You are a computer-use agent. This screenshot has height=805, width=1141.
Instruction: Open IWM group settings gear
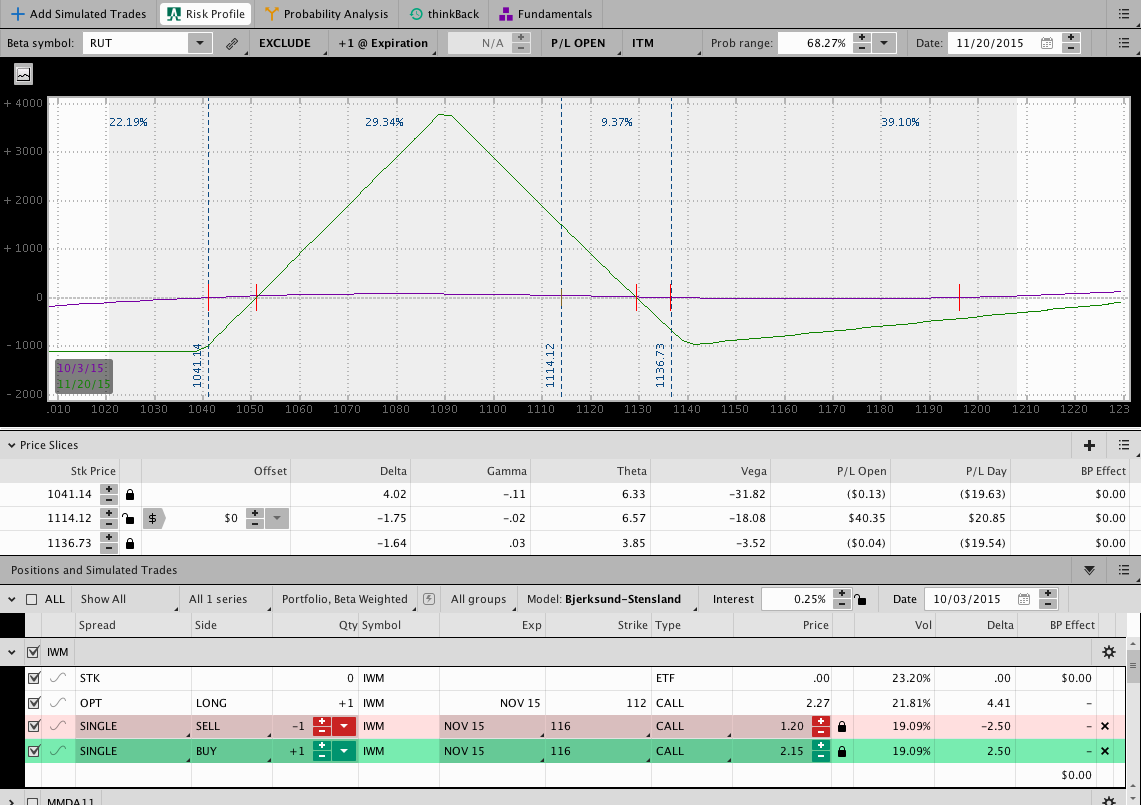point(1108,652)
